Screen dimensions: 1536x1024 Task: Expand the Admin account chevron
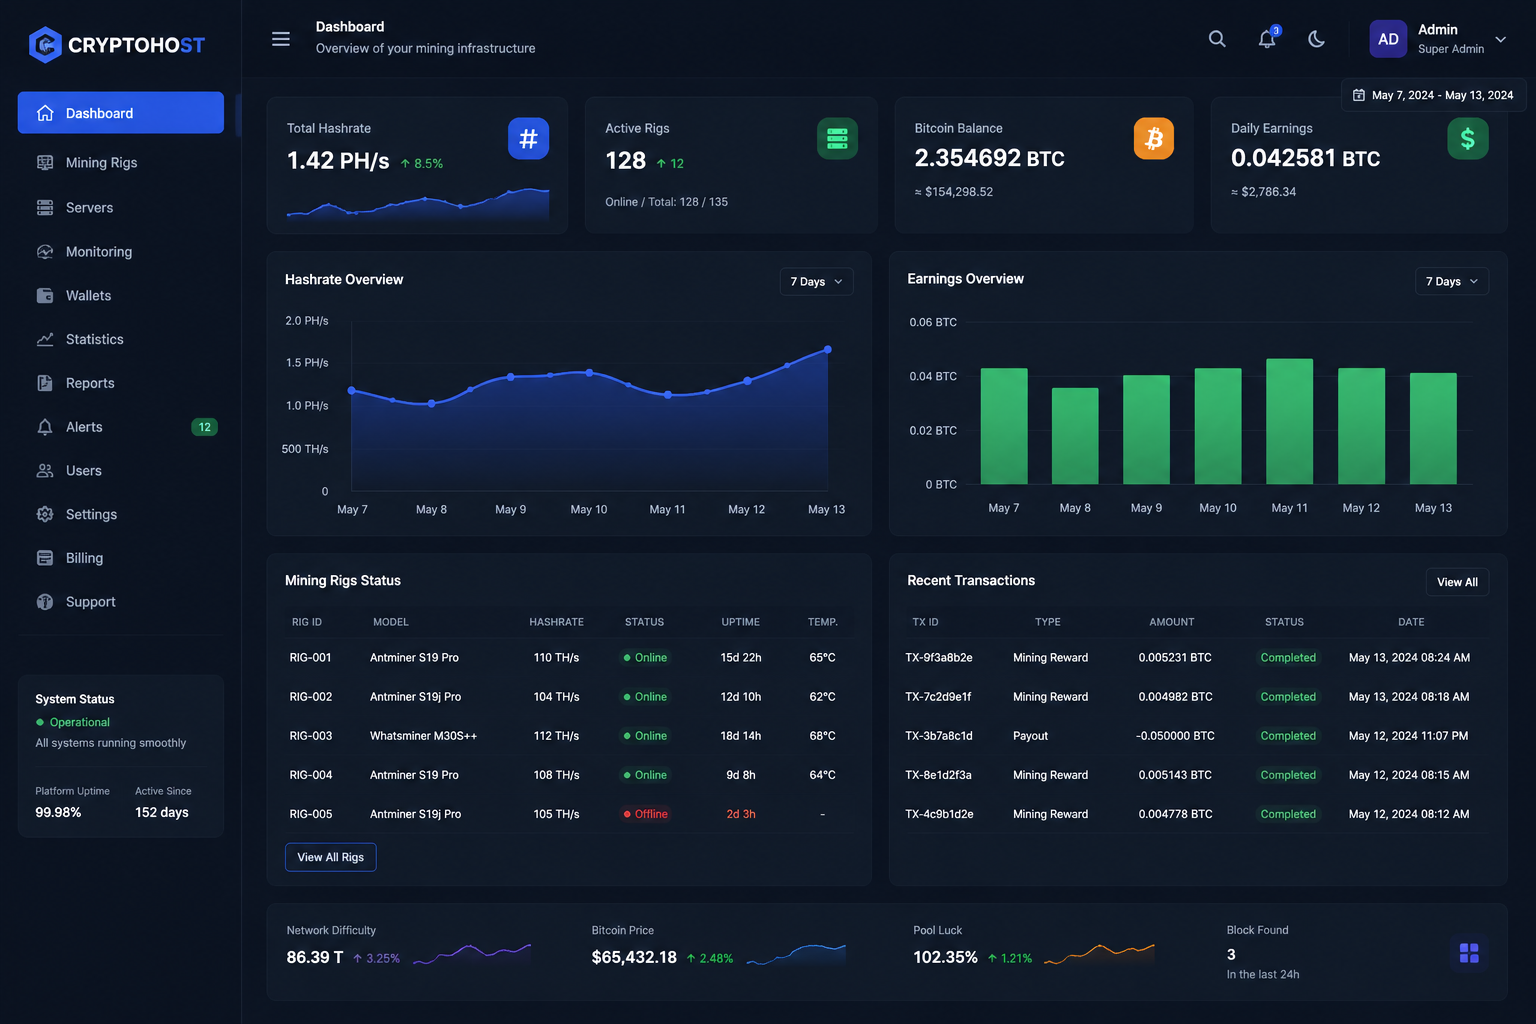click(x=1501, y=39)
